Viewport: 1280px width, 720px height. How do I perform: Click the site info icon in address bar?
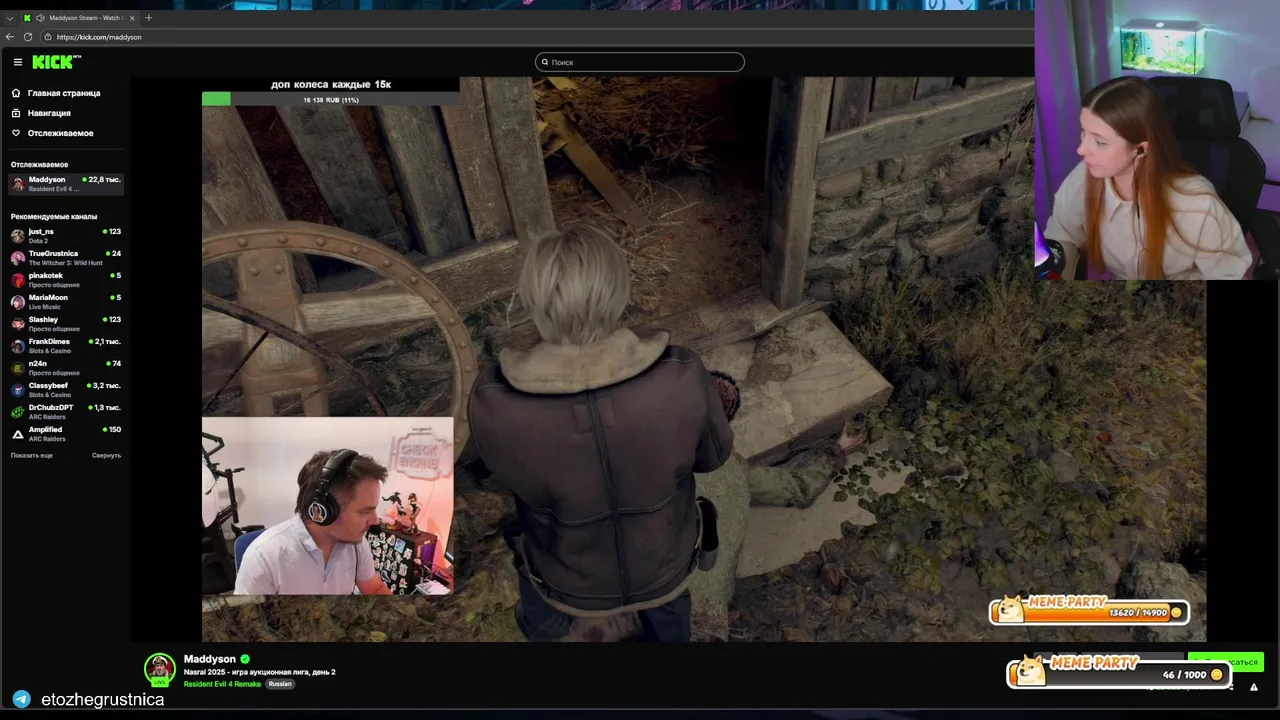47,37
